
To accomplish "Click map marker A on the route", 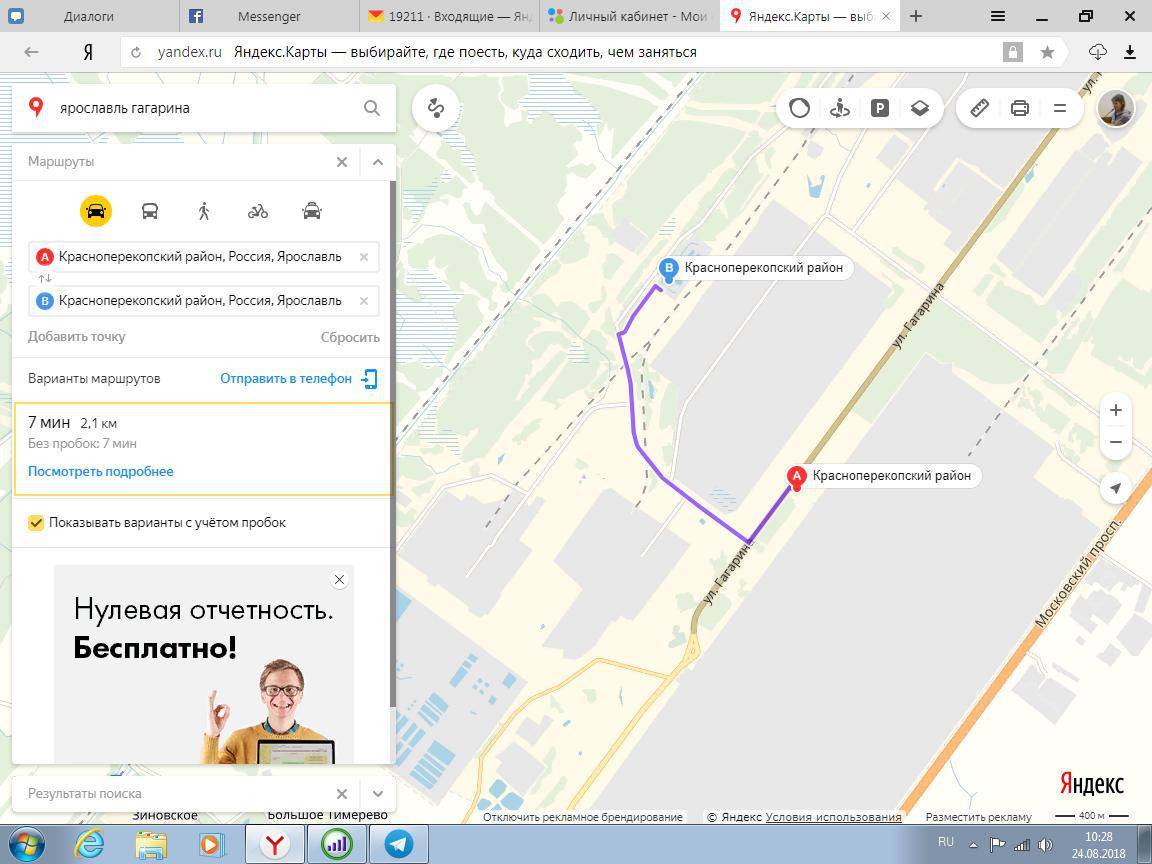I will (796, 478).
